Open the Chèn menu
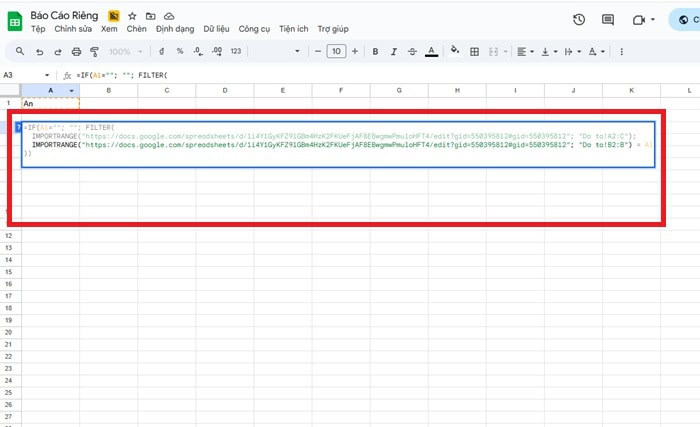Viewport: 700px width, 427px height. [x=136, y=29]
